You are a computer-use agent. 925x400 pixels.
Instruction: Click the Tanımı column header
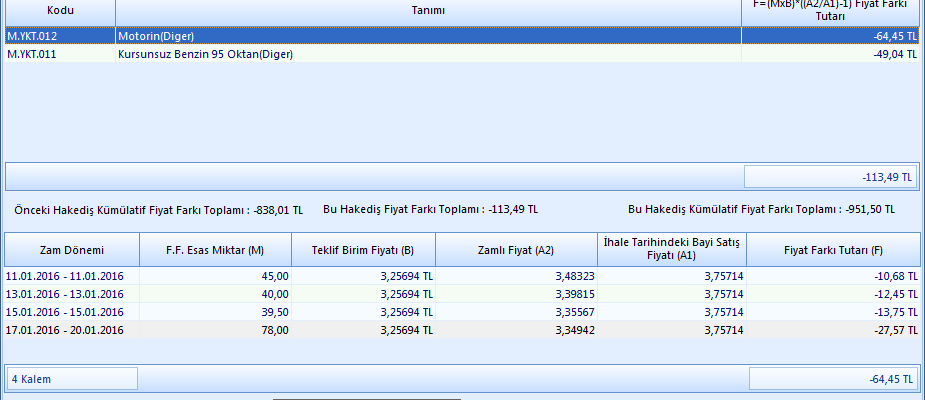(x=428, y=10)
